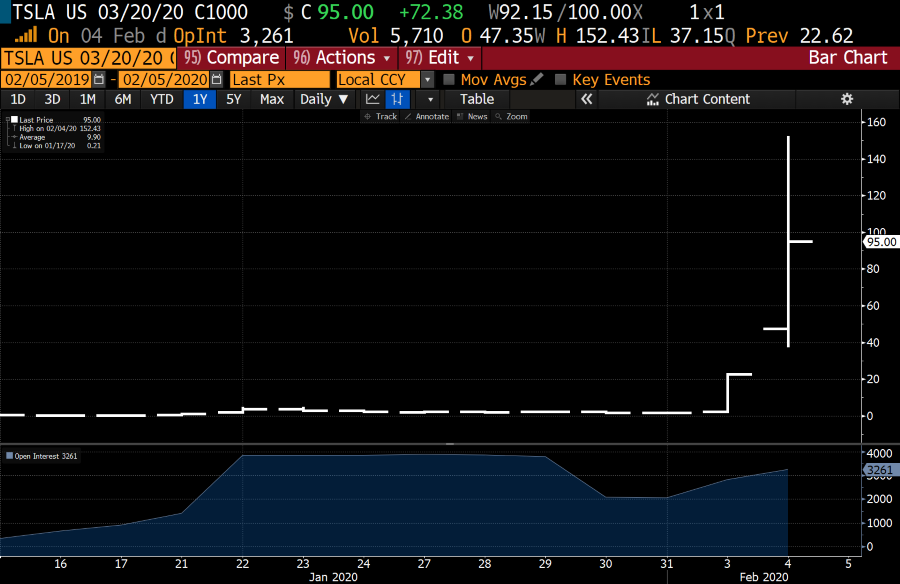Activate the Track crosshair tool

click(x=381, y=117)
